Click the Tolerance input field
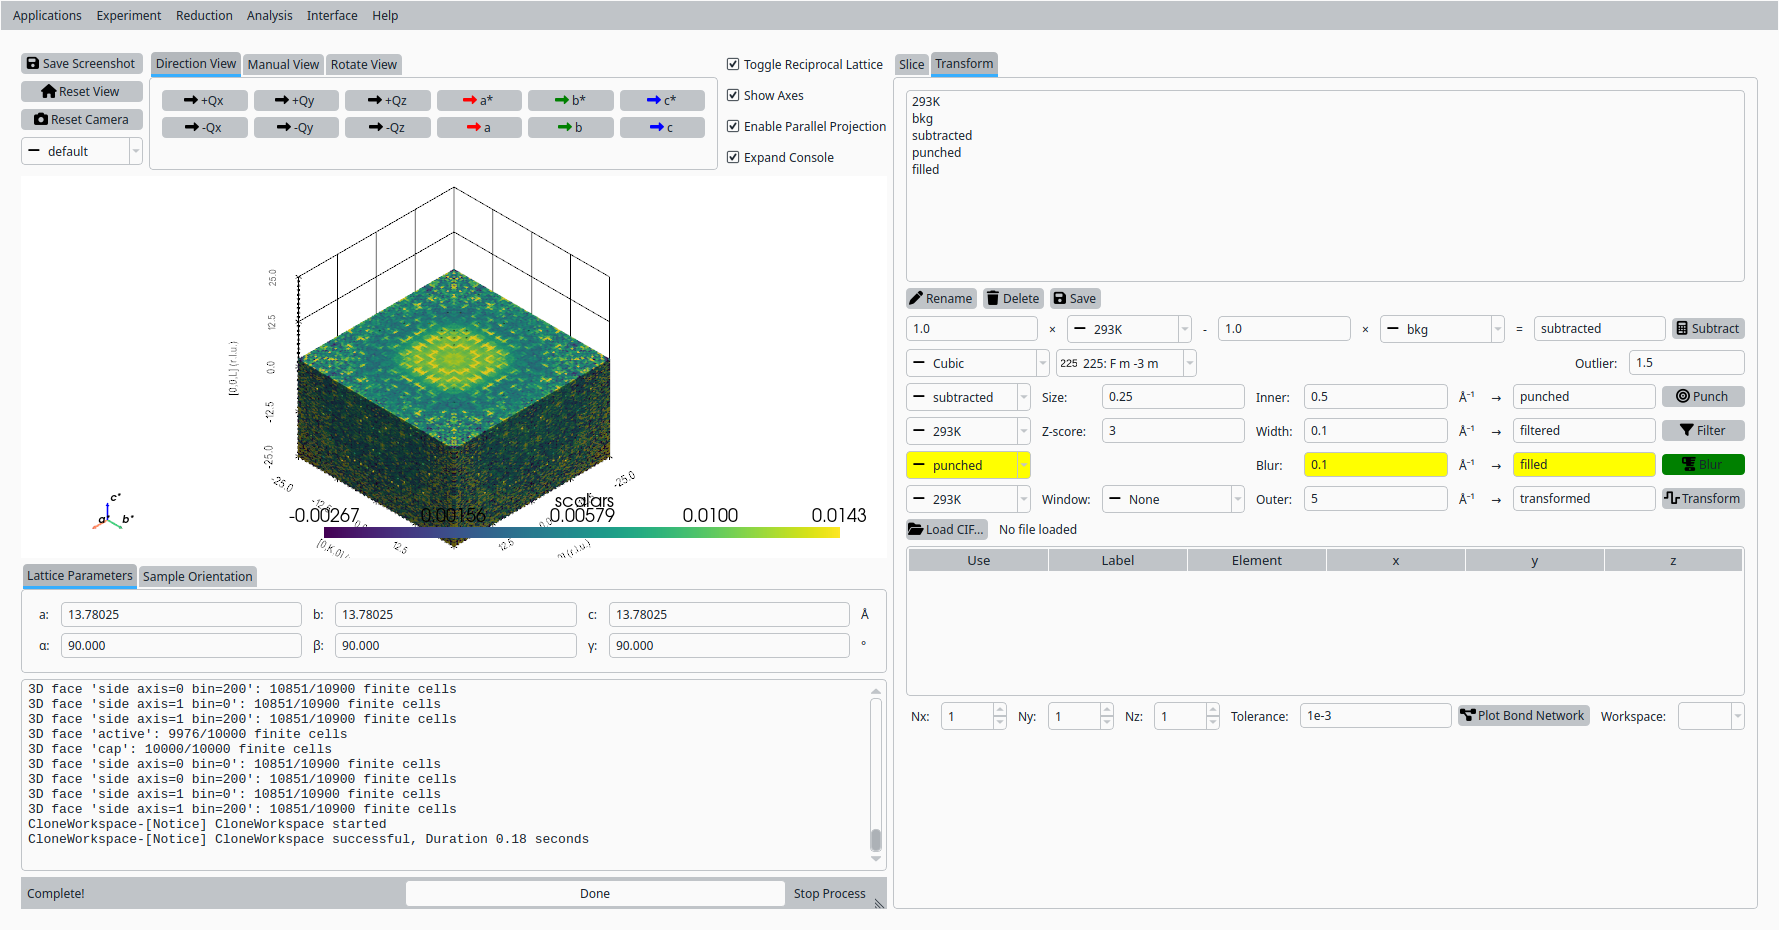This screenshot has height=930, width=1779. tap(1375, 715)
